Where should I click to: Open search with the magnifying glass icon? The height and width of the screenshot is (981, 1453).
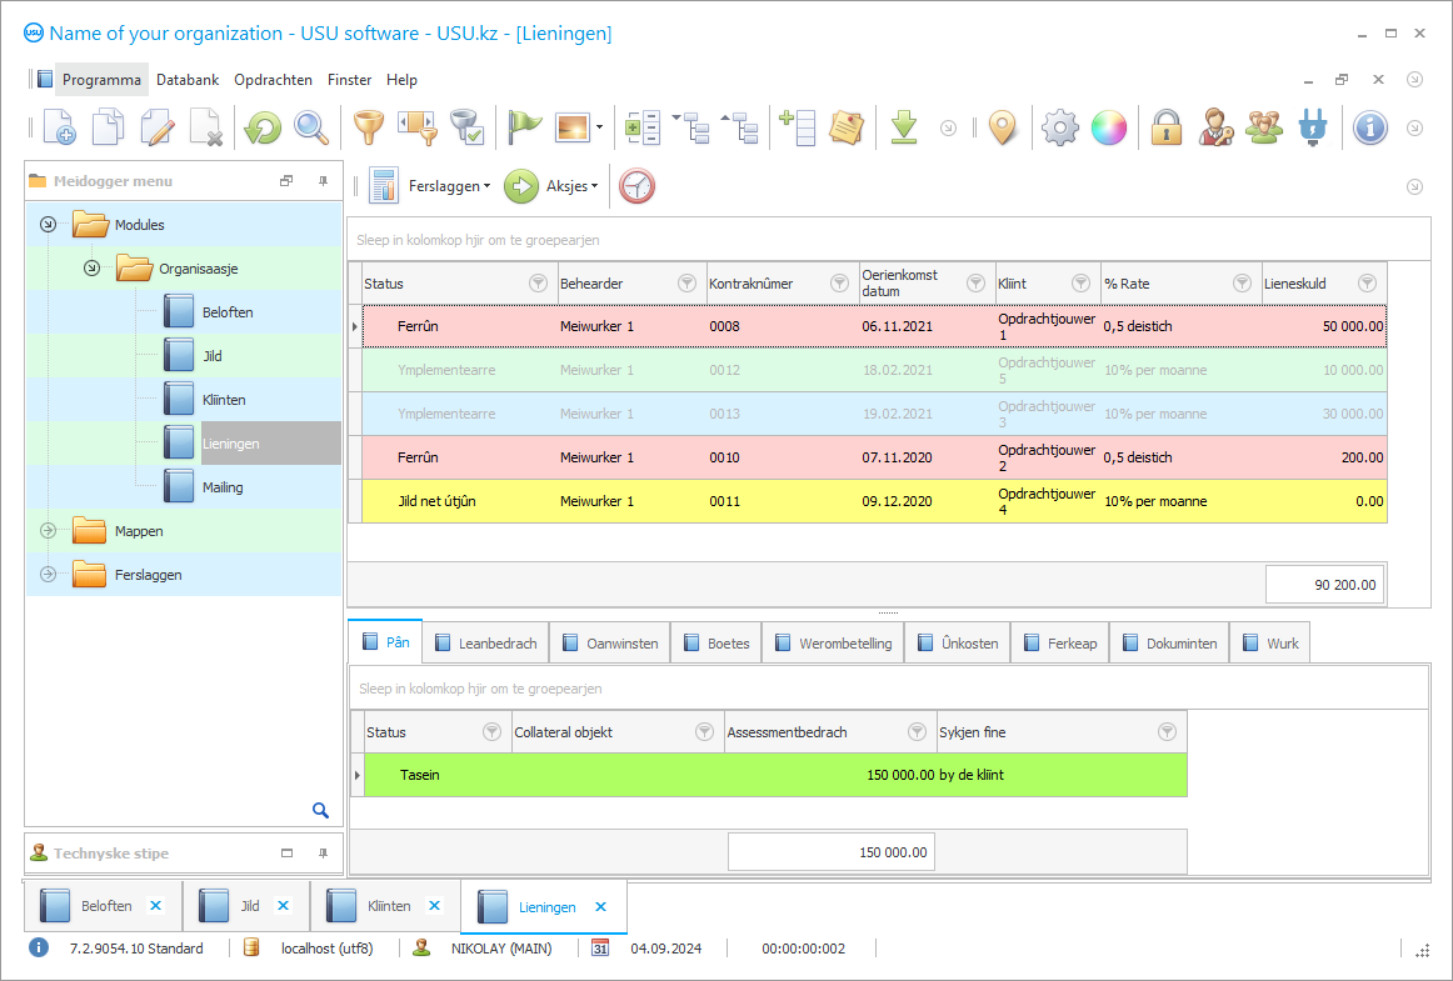pyautogui.click(x=311, y=128)
